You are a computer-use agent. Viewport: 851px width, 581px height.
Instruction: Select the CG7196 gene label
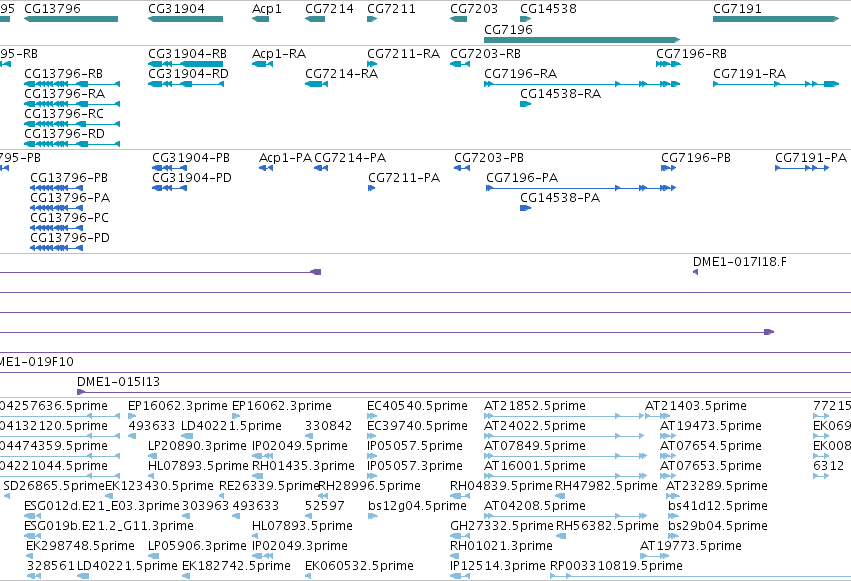508,29
